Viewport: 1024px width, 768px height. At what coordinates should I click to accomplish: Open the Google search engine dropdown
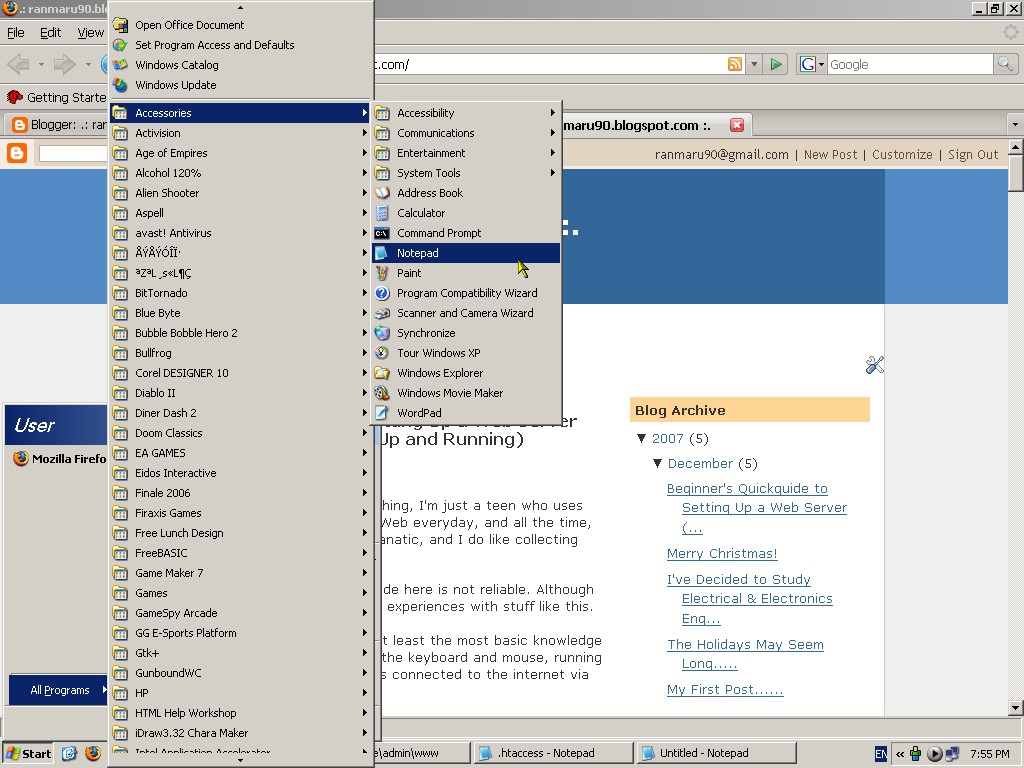pyautogui.click(x=812, y=64)
